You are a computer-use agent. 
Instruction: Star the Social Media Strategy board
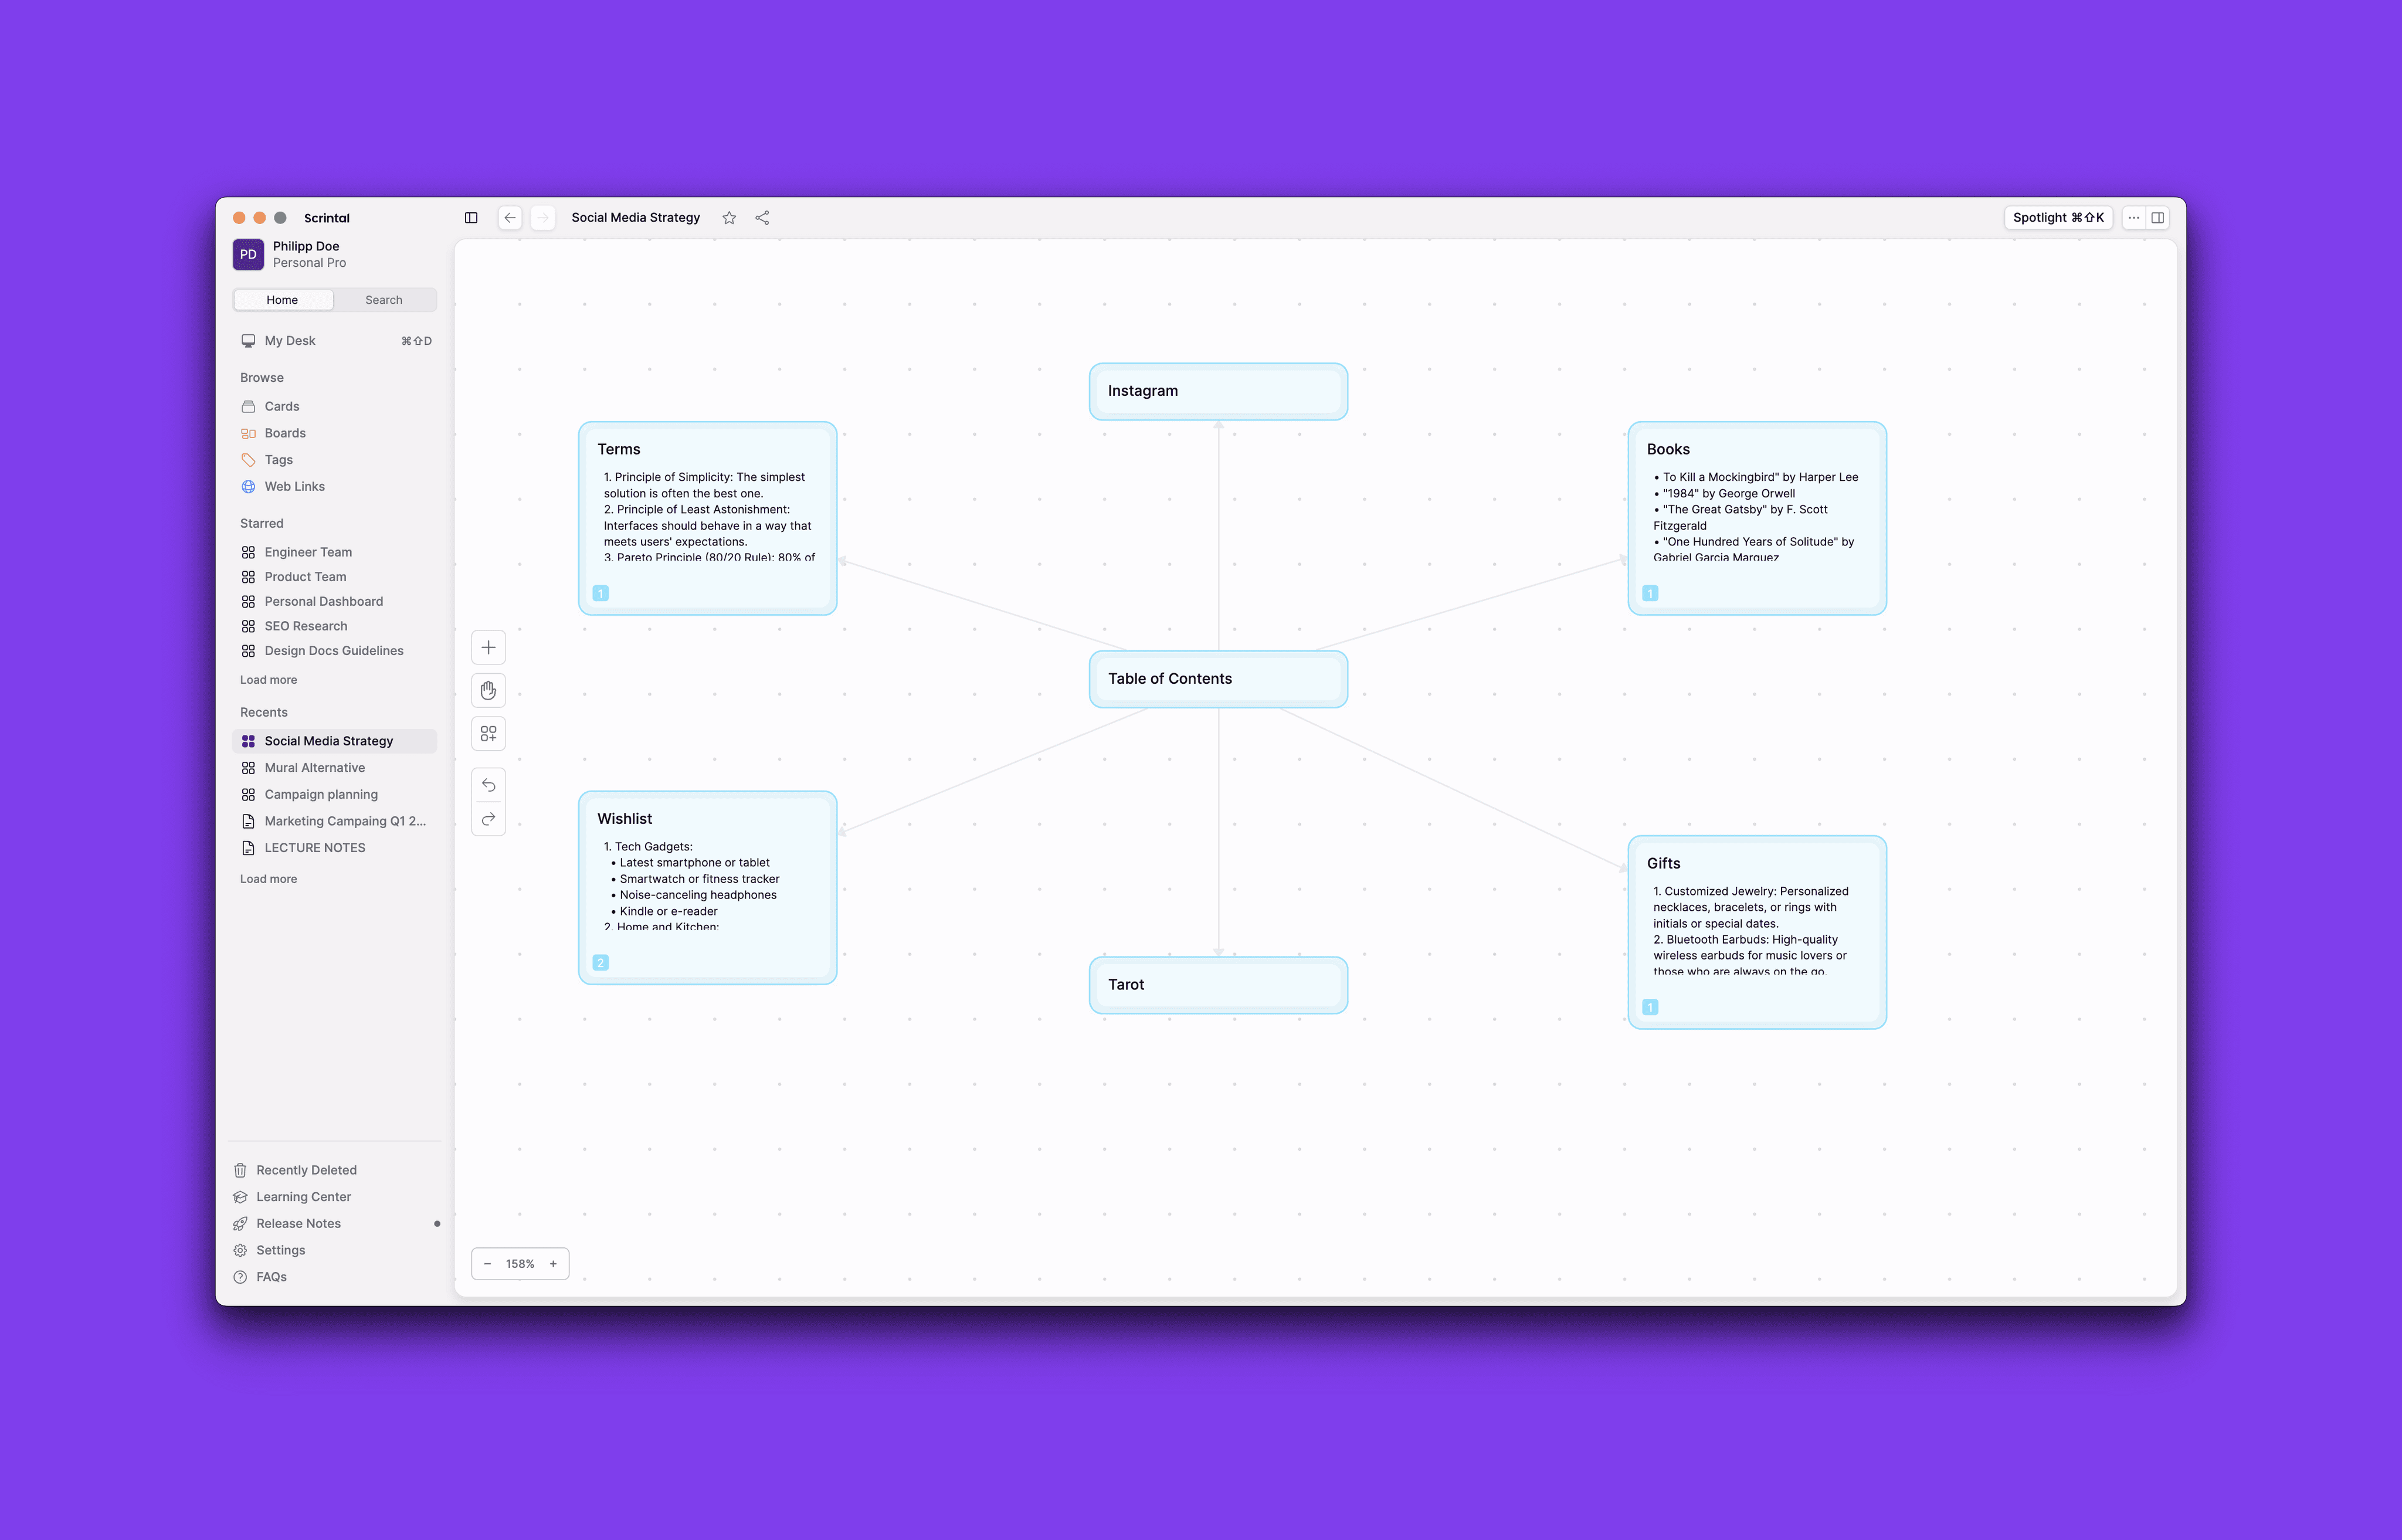(729, 218)
